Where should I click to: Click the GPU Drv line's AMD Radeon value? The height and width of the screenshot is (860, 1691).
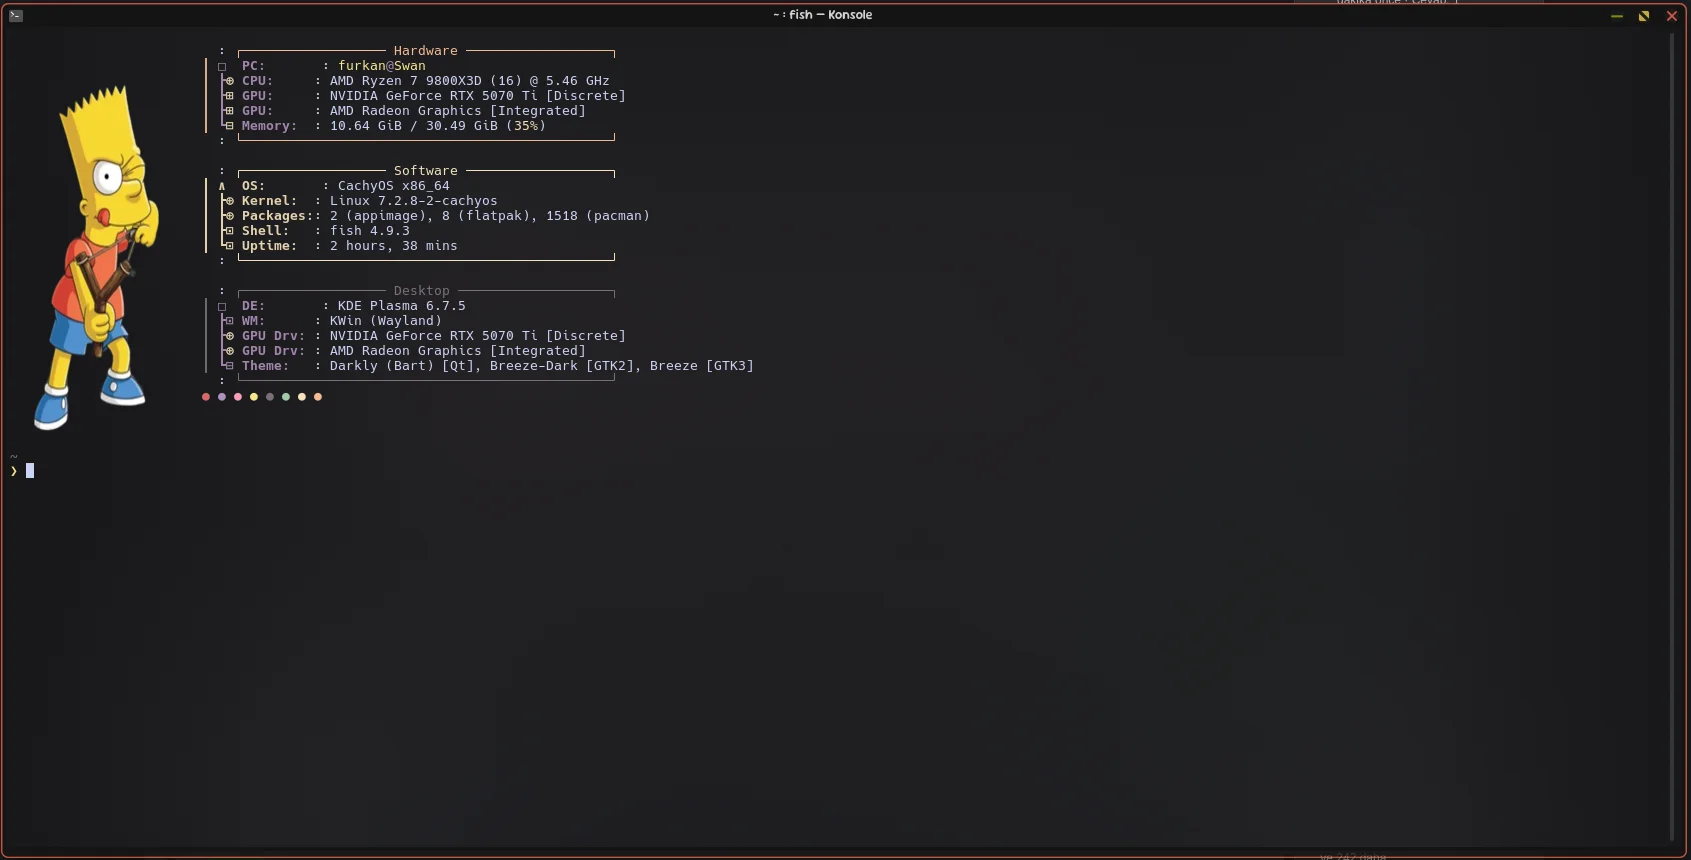pyautogui.click(x=458, y=351)
